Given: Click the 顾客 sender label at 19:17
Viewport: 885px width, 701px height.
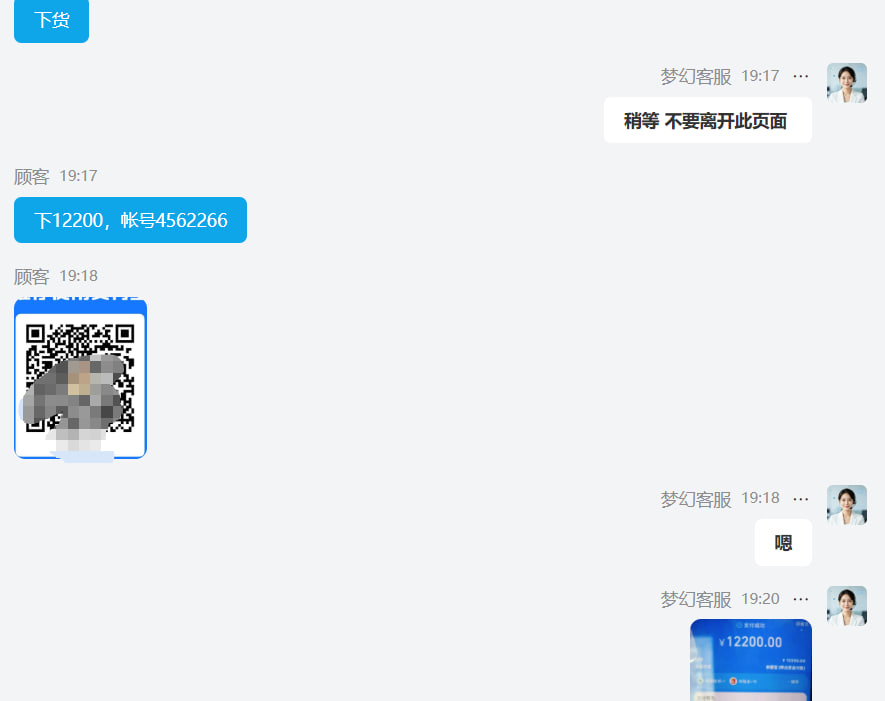Looking at the screenshot, I should tap(32, 177).
